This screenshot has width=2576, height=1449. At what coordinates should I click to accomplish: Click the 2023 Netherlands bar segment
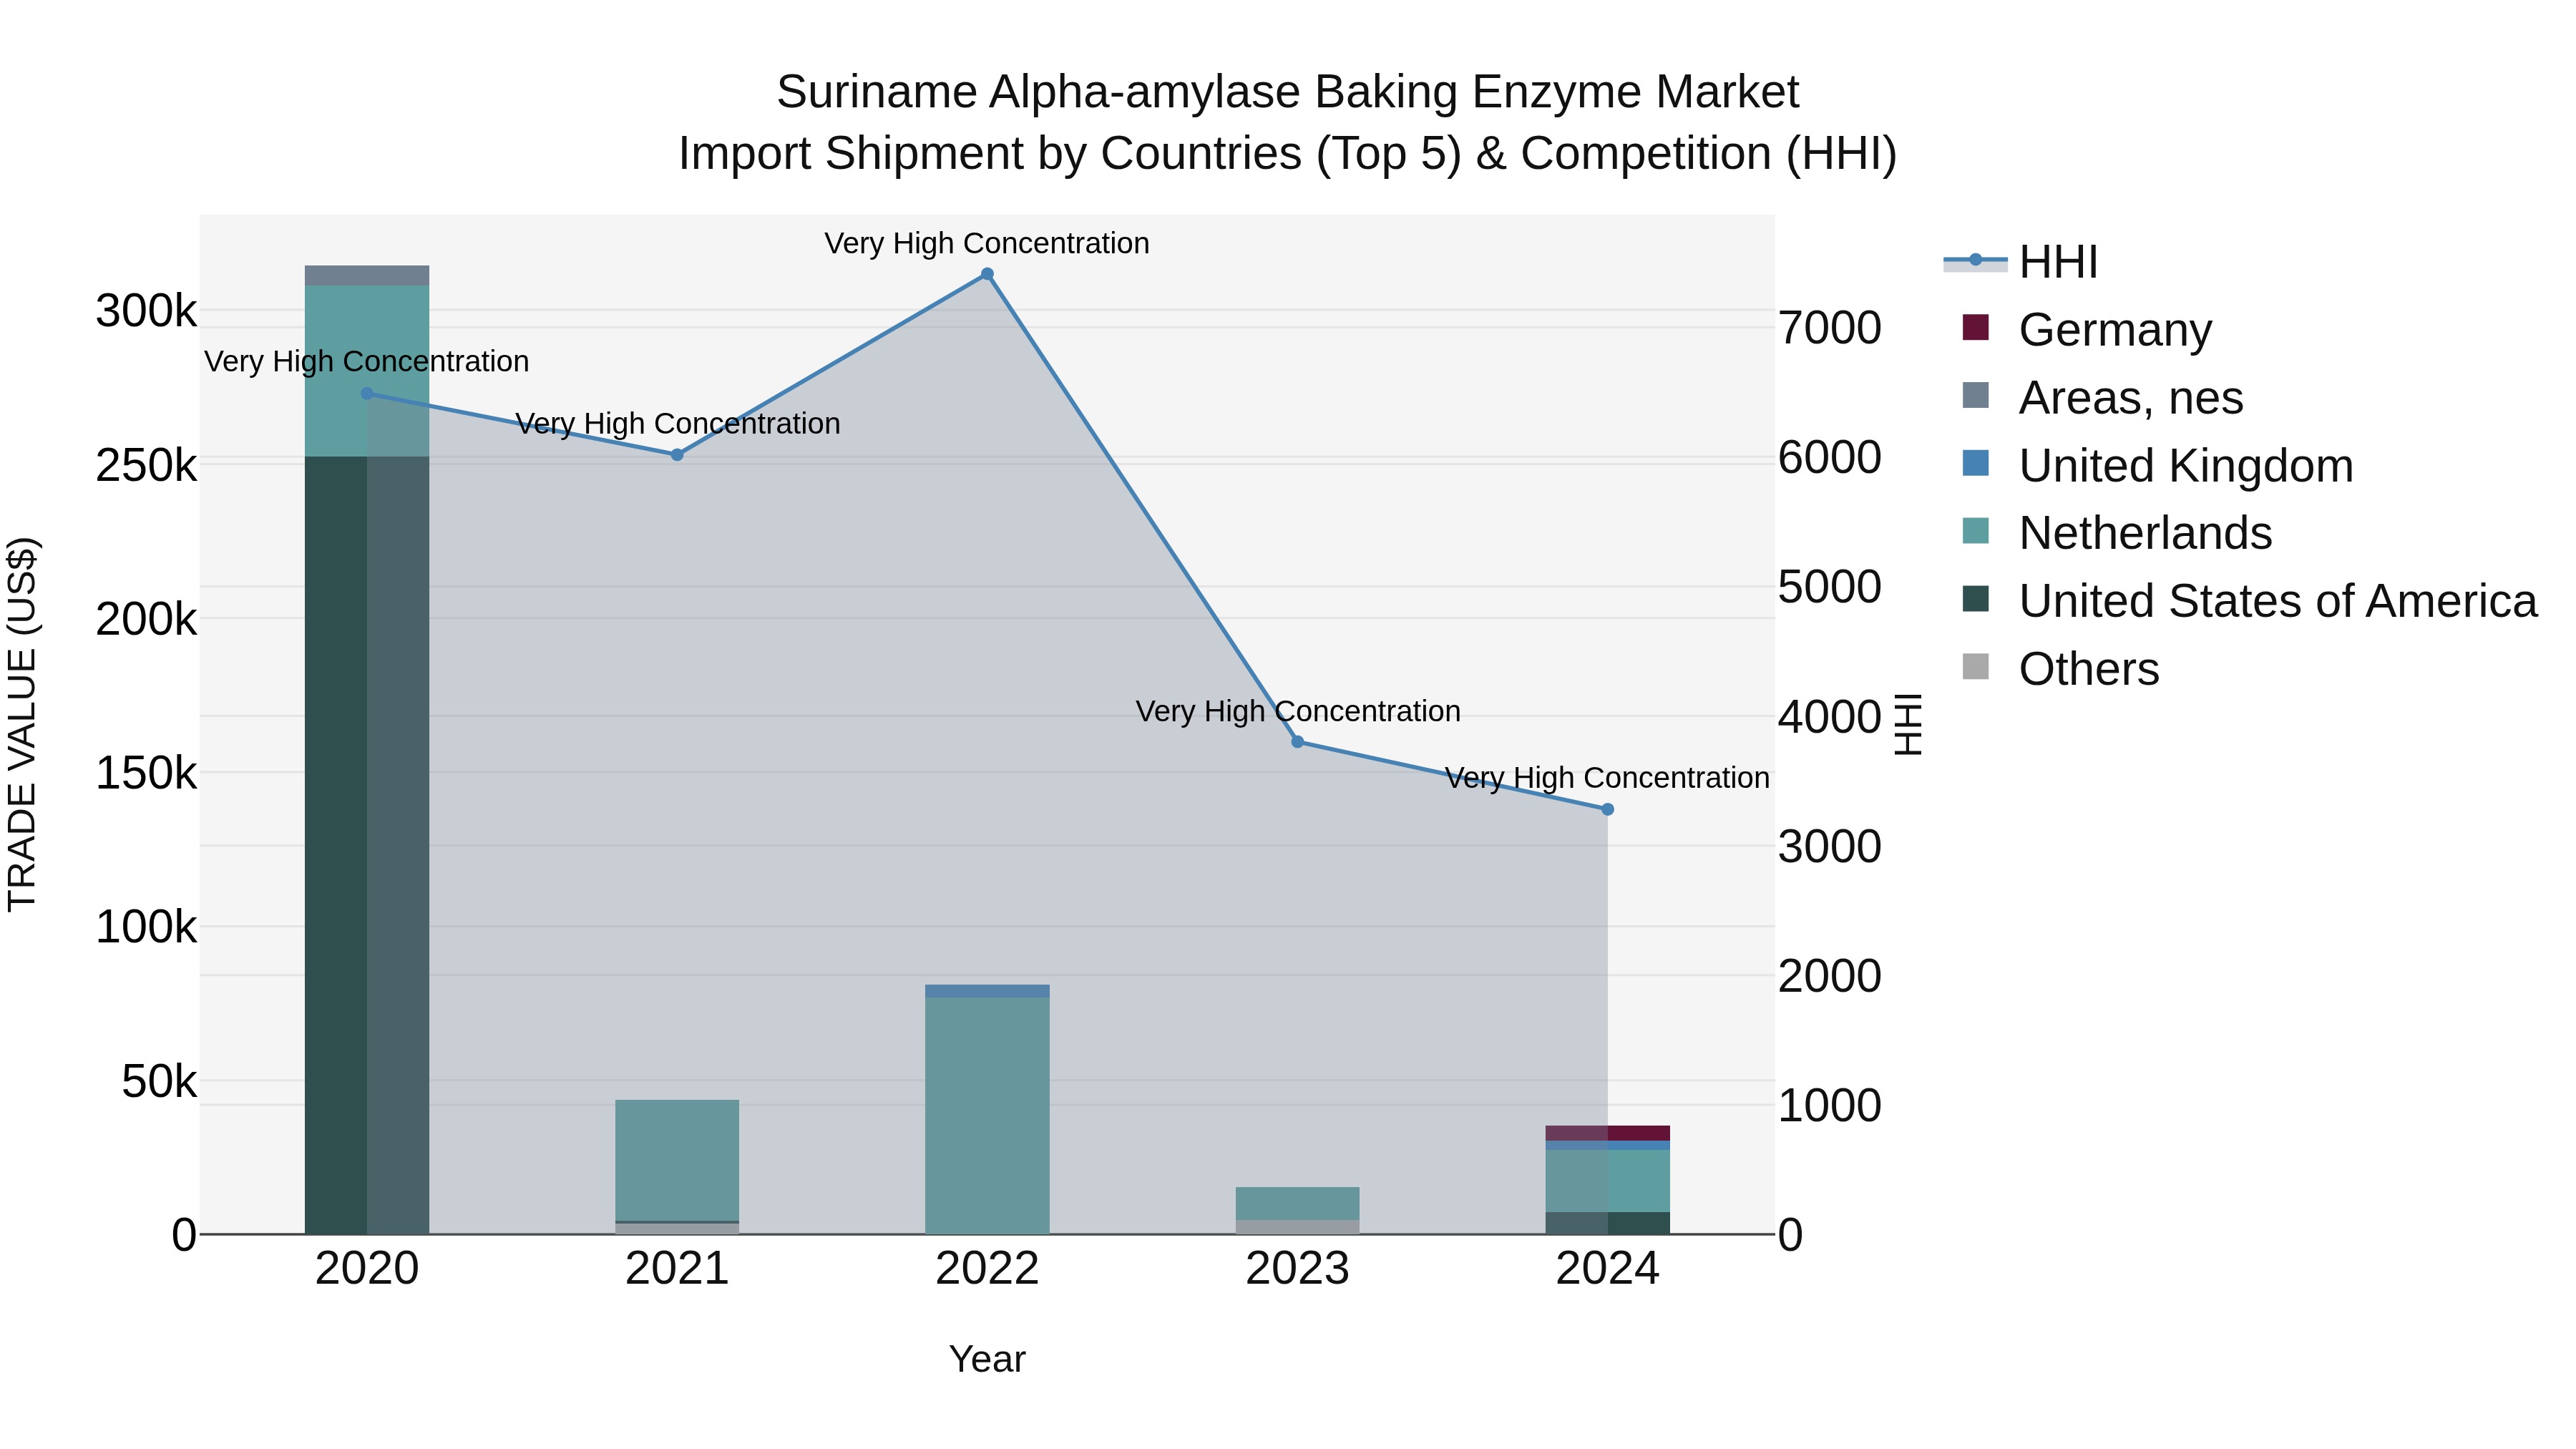1297,1203
